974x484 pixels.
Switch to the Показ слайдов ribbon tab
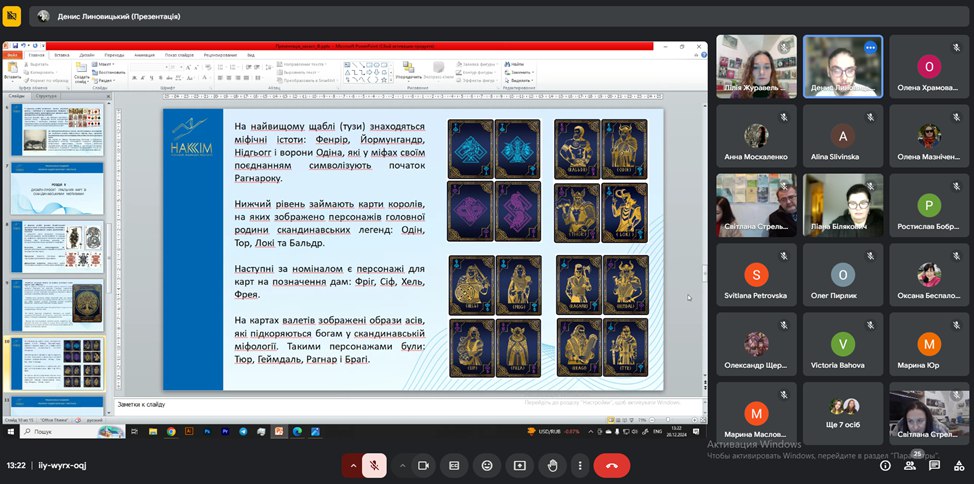point(179,55)
